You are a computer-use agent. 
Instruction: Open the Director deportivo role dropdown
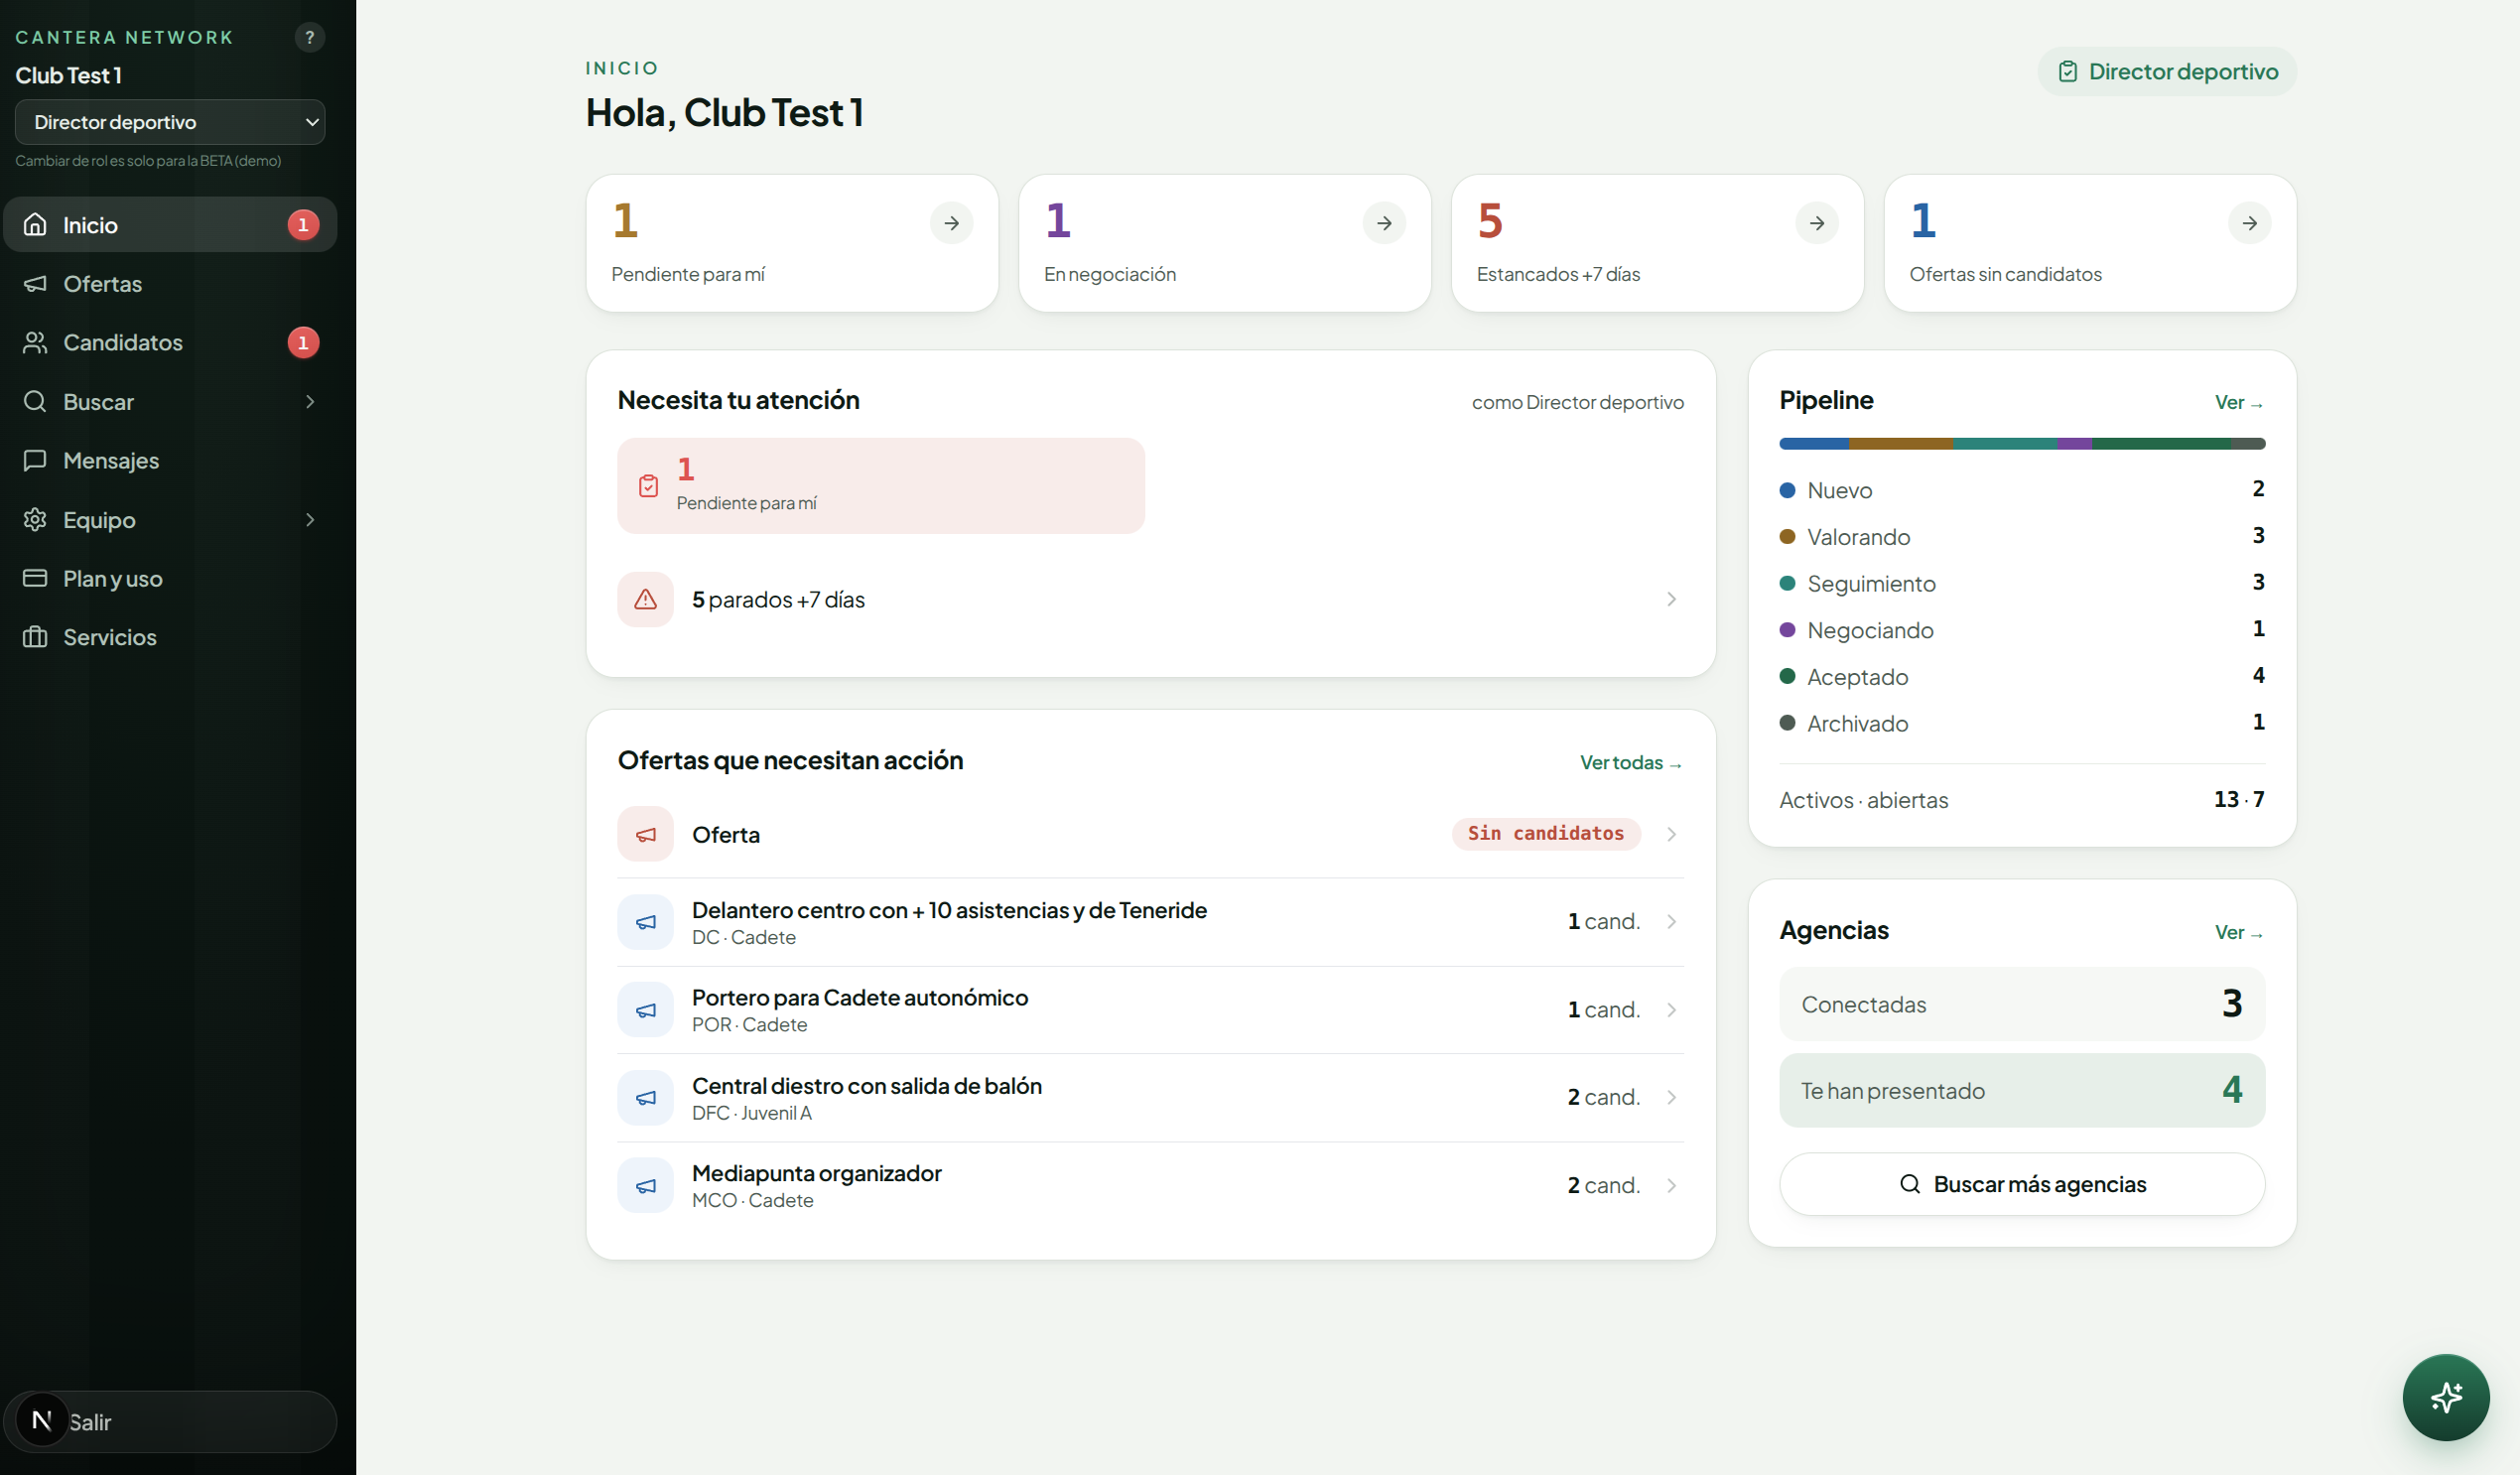coord(170,122)
